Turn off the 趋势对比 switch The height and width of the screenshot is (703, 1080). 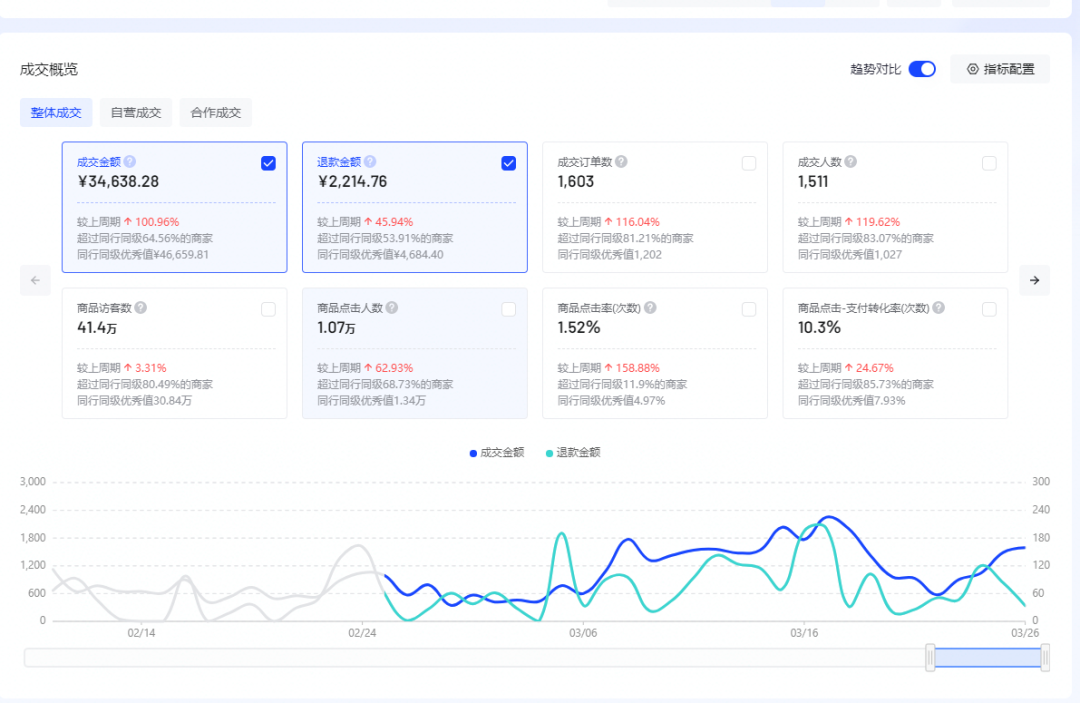click(x=922, y=69)
